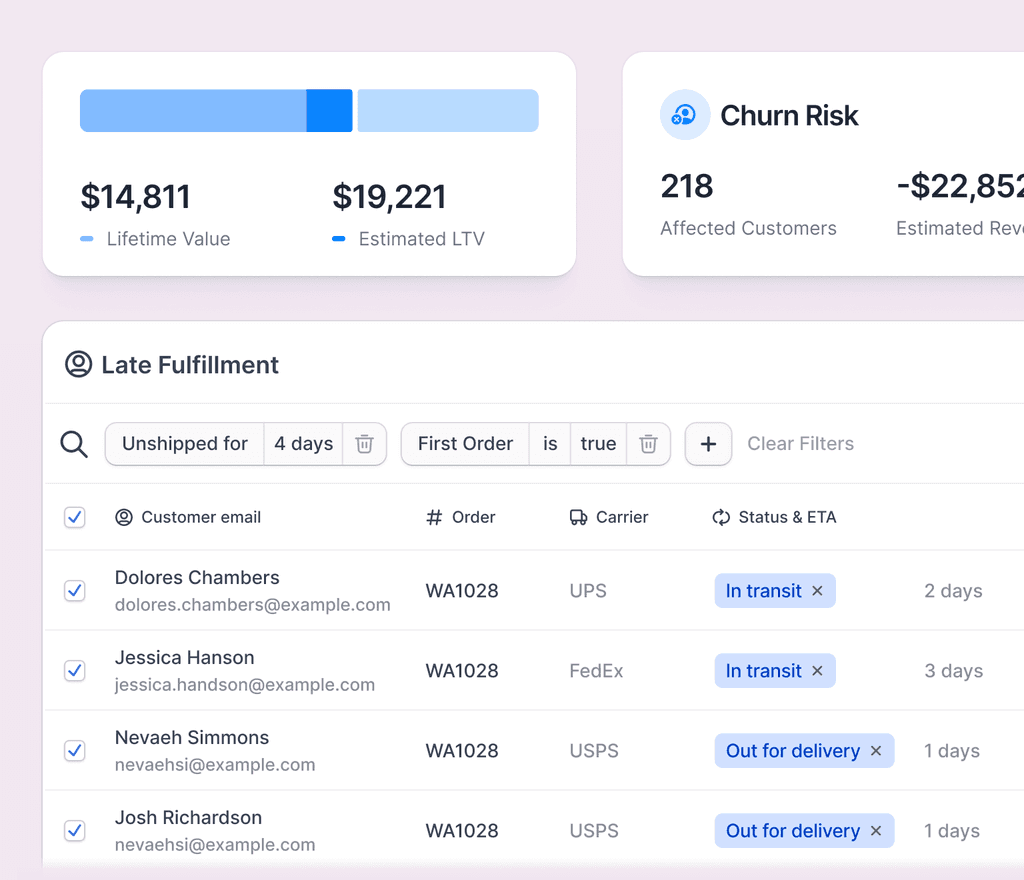Open the First Order filter field
Screen dimensions: 1024x880
[x=465, y=444]
